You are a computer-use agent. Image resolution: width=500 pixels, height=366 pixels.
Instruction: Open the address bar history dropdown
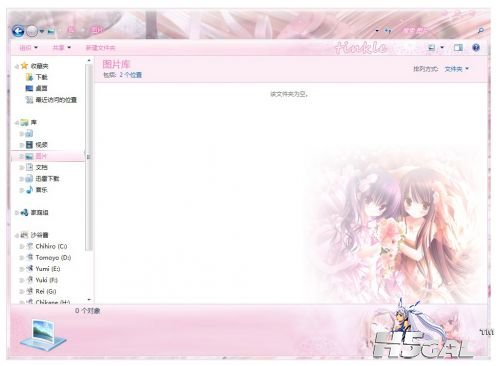(377, 31)
